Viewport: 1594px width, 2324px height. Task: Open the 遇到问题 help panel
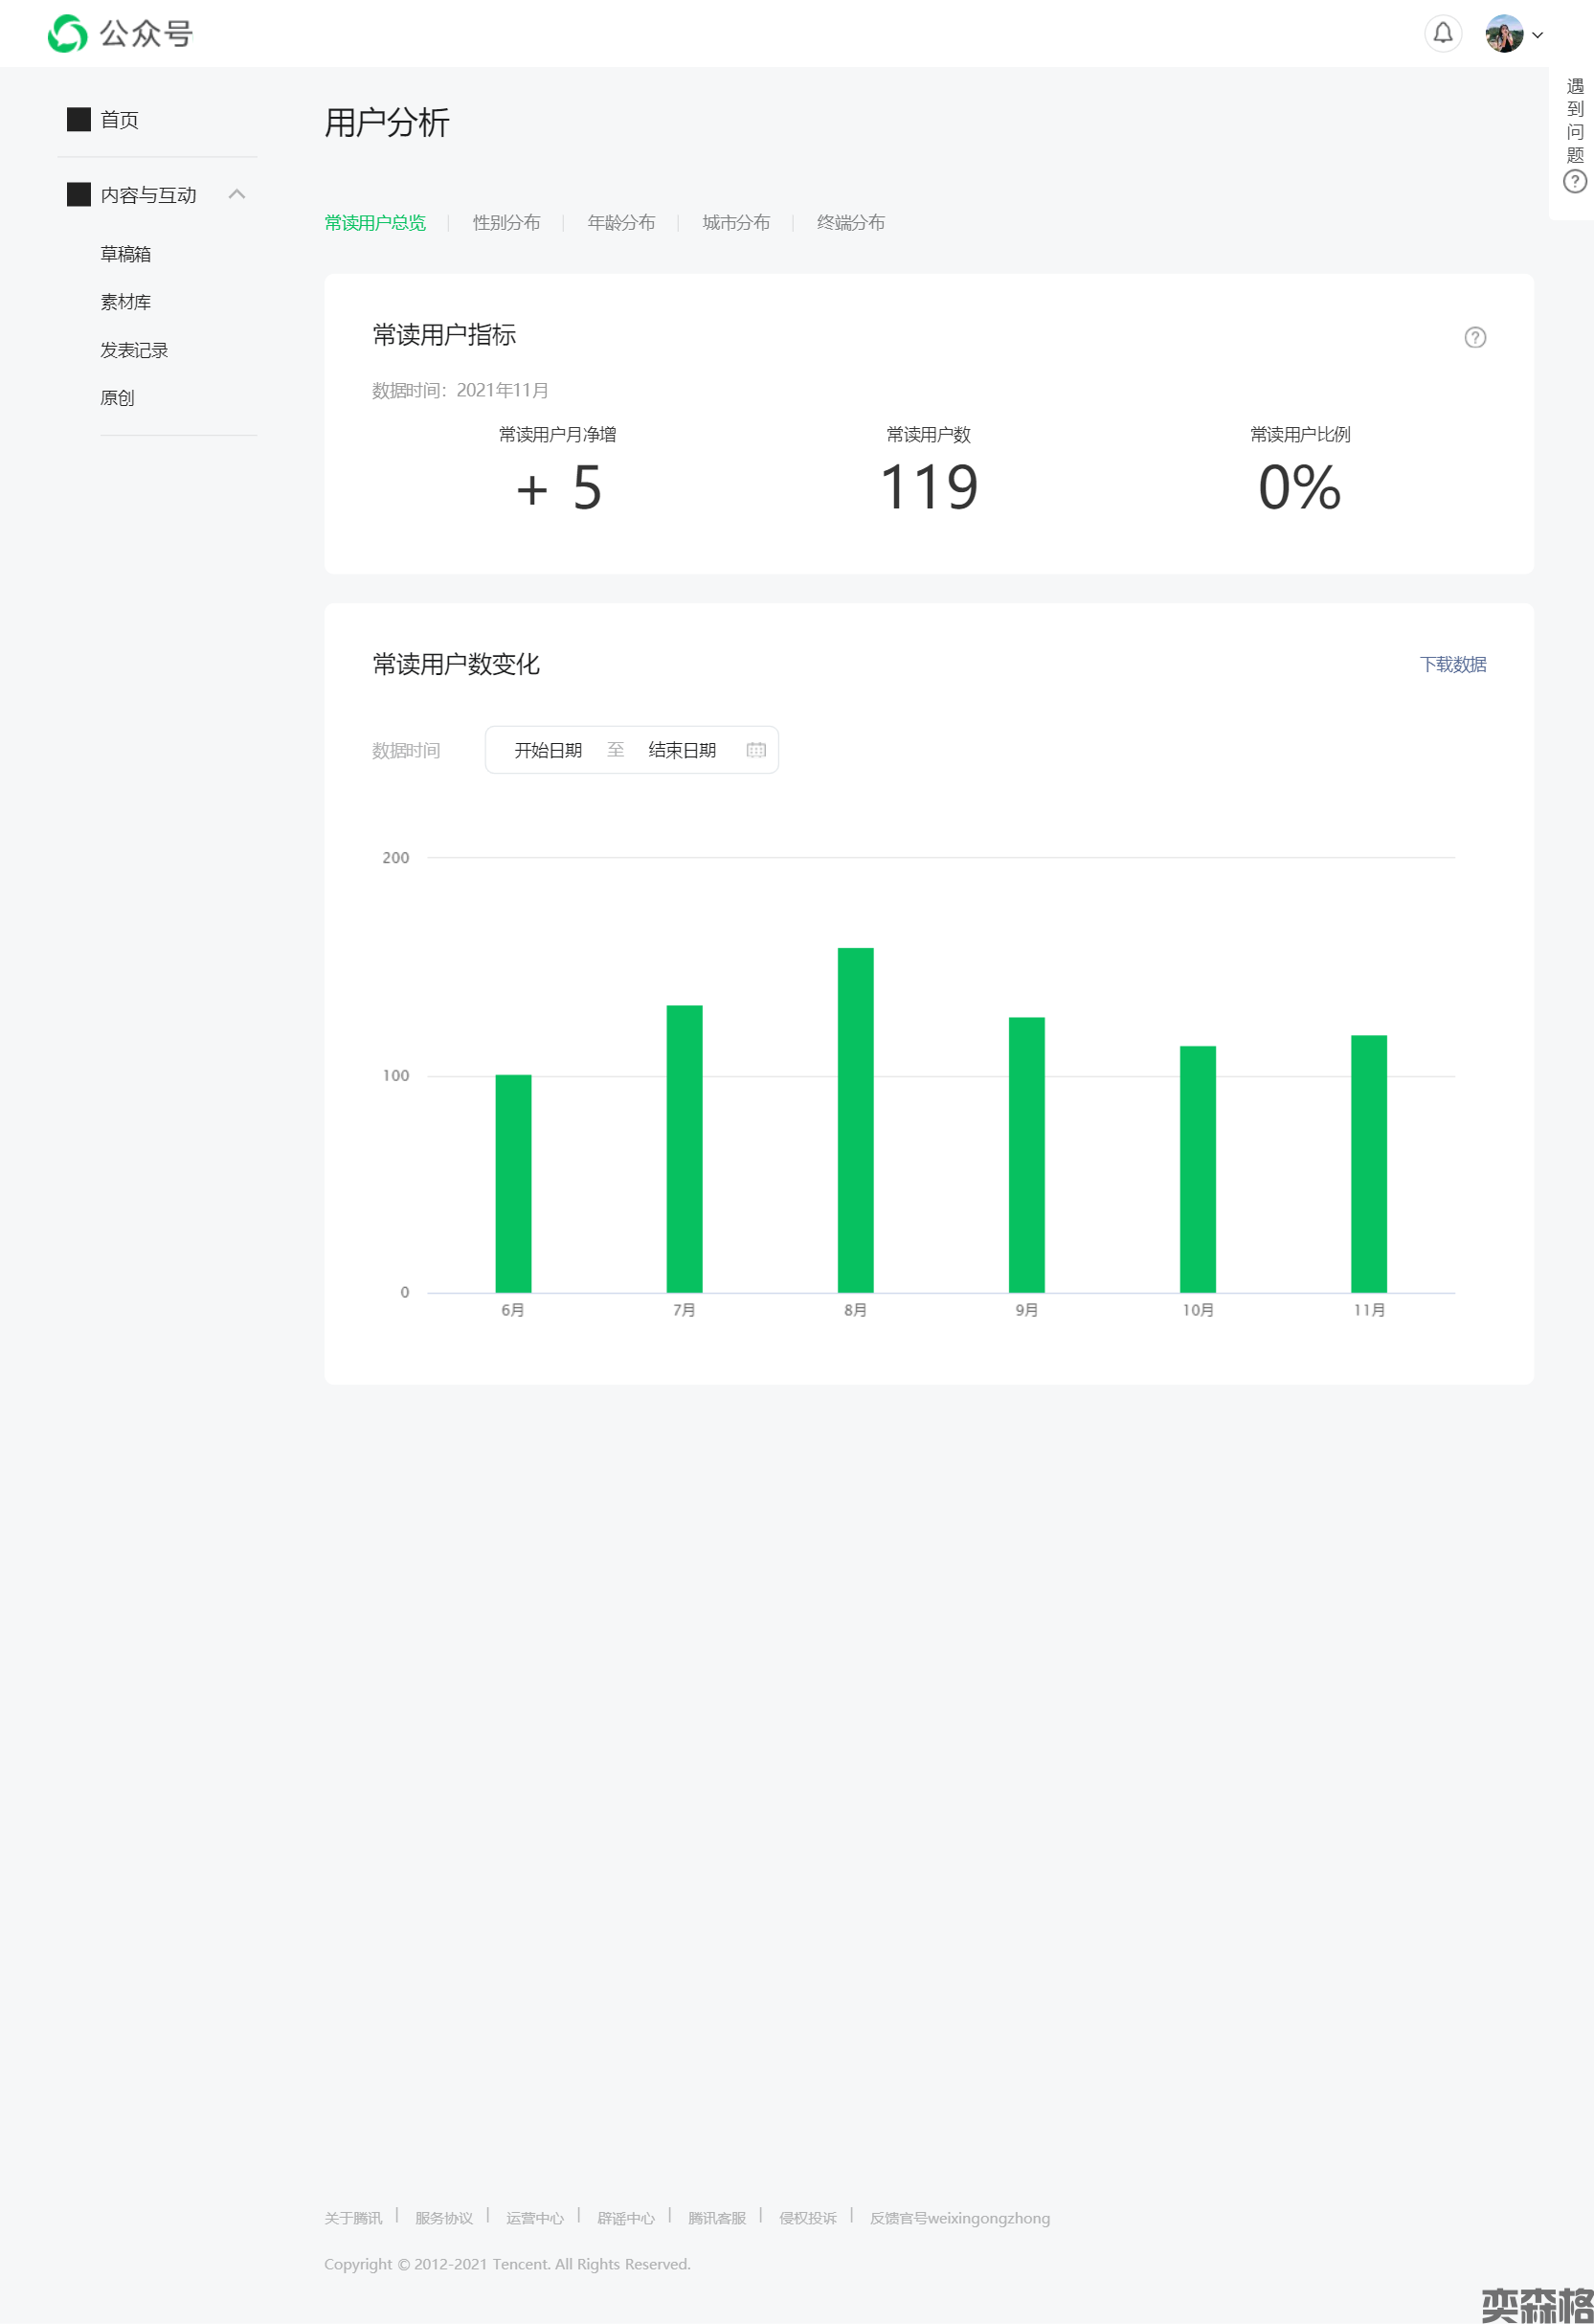(1574, 133)
